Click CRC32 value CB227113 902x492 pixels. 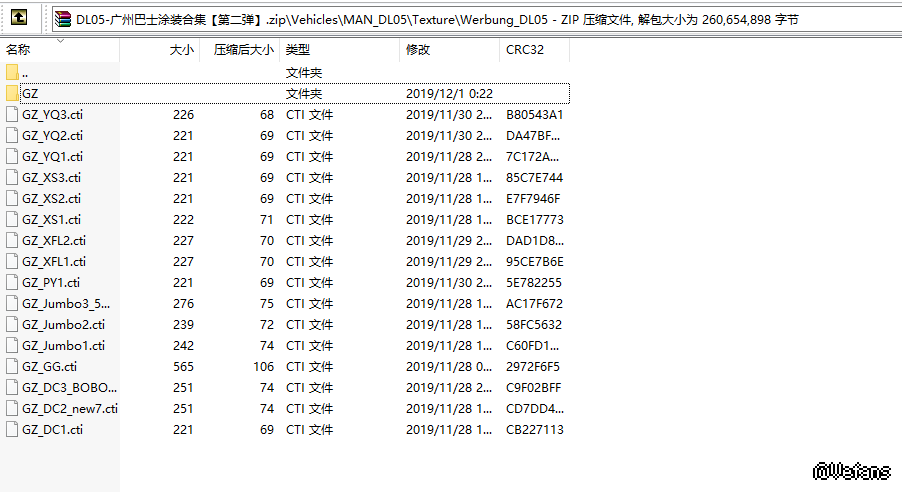535,430
